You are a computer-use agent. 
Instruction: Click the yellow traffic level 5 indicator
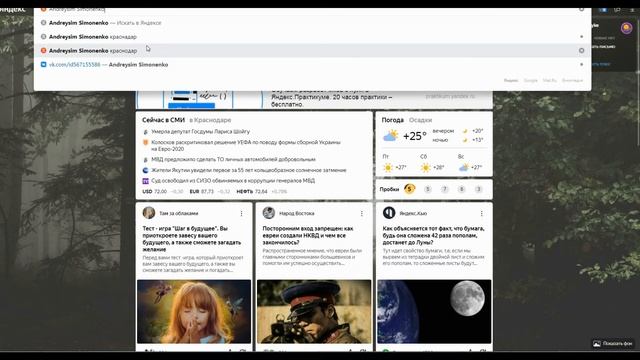[x=409, y=189]
